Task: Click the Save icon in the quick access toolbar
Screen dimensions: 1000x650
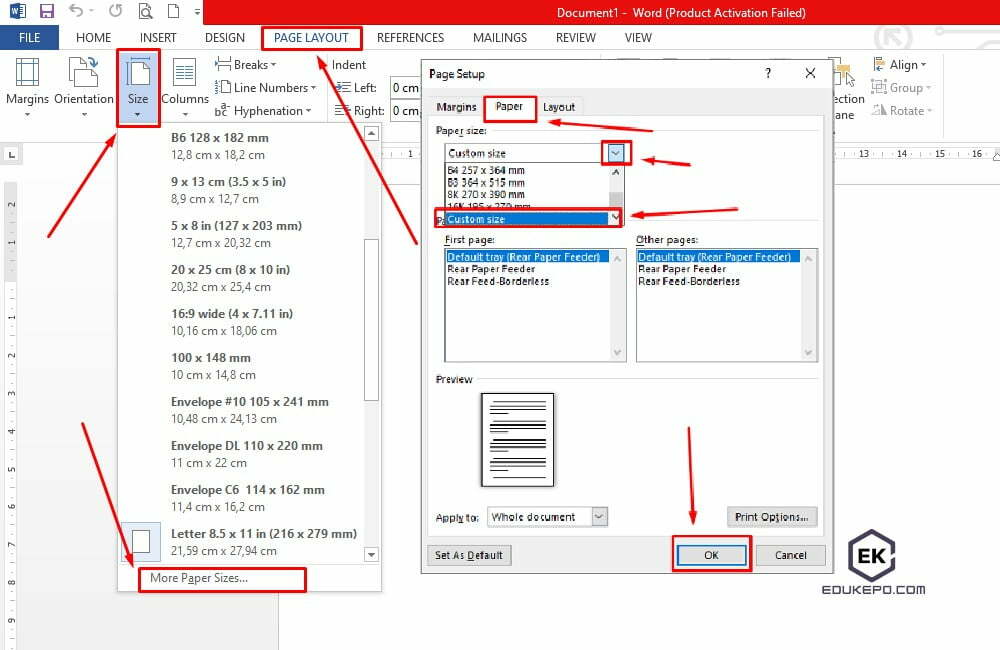Action: 47,11
